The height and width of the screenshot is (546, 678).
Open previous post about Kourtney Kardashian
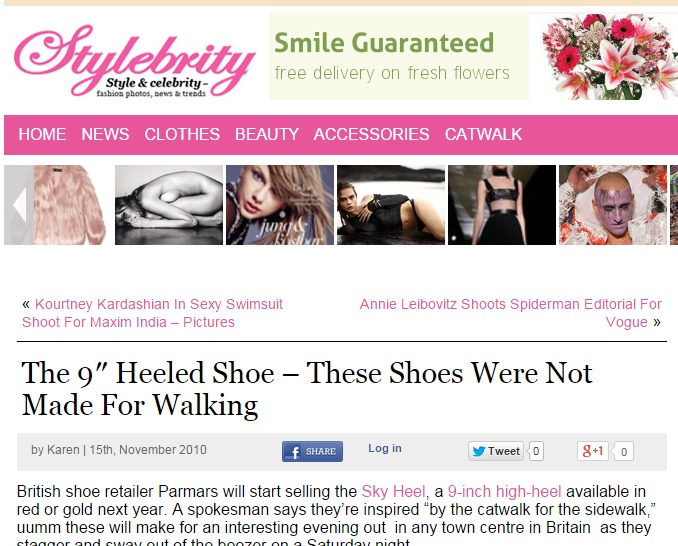coord(152,313)
